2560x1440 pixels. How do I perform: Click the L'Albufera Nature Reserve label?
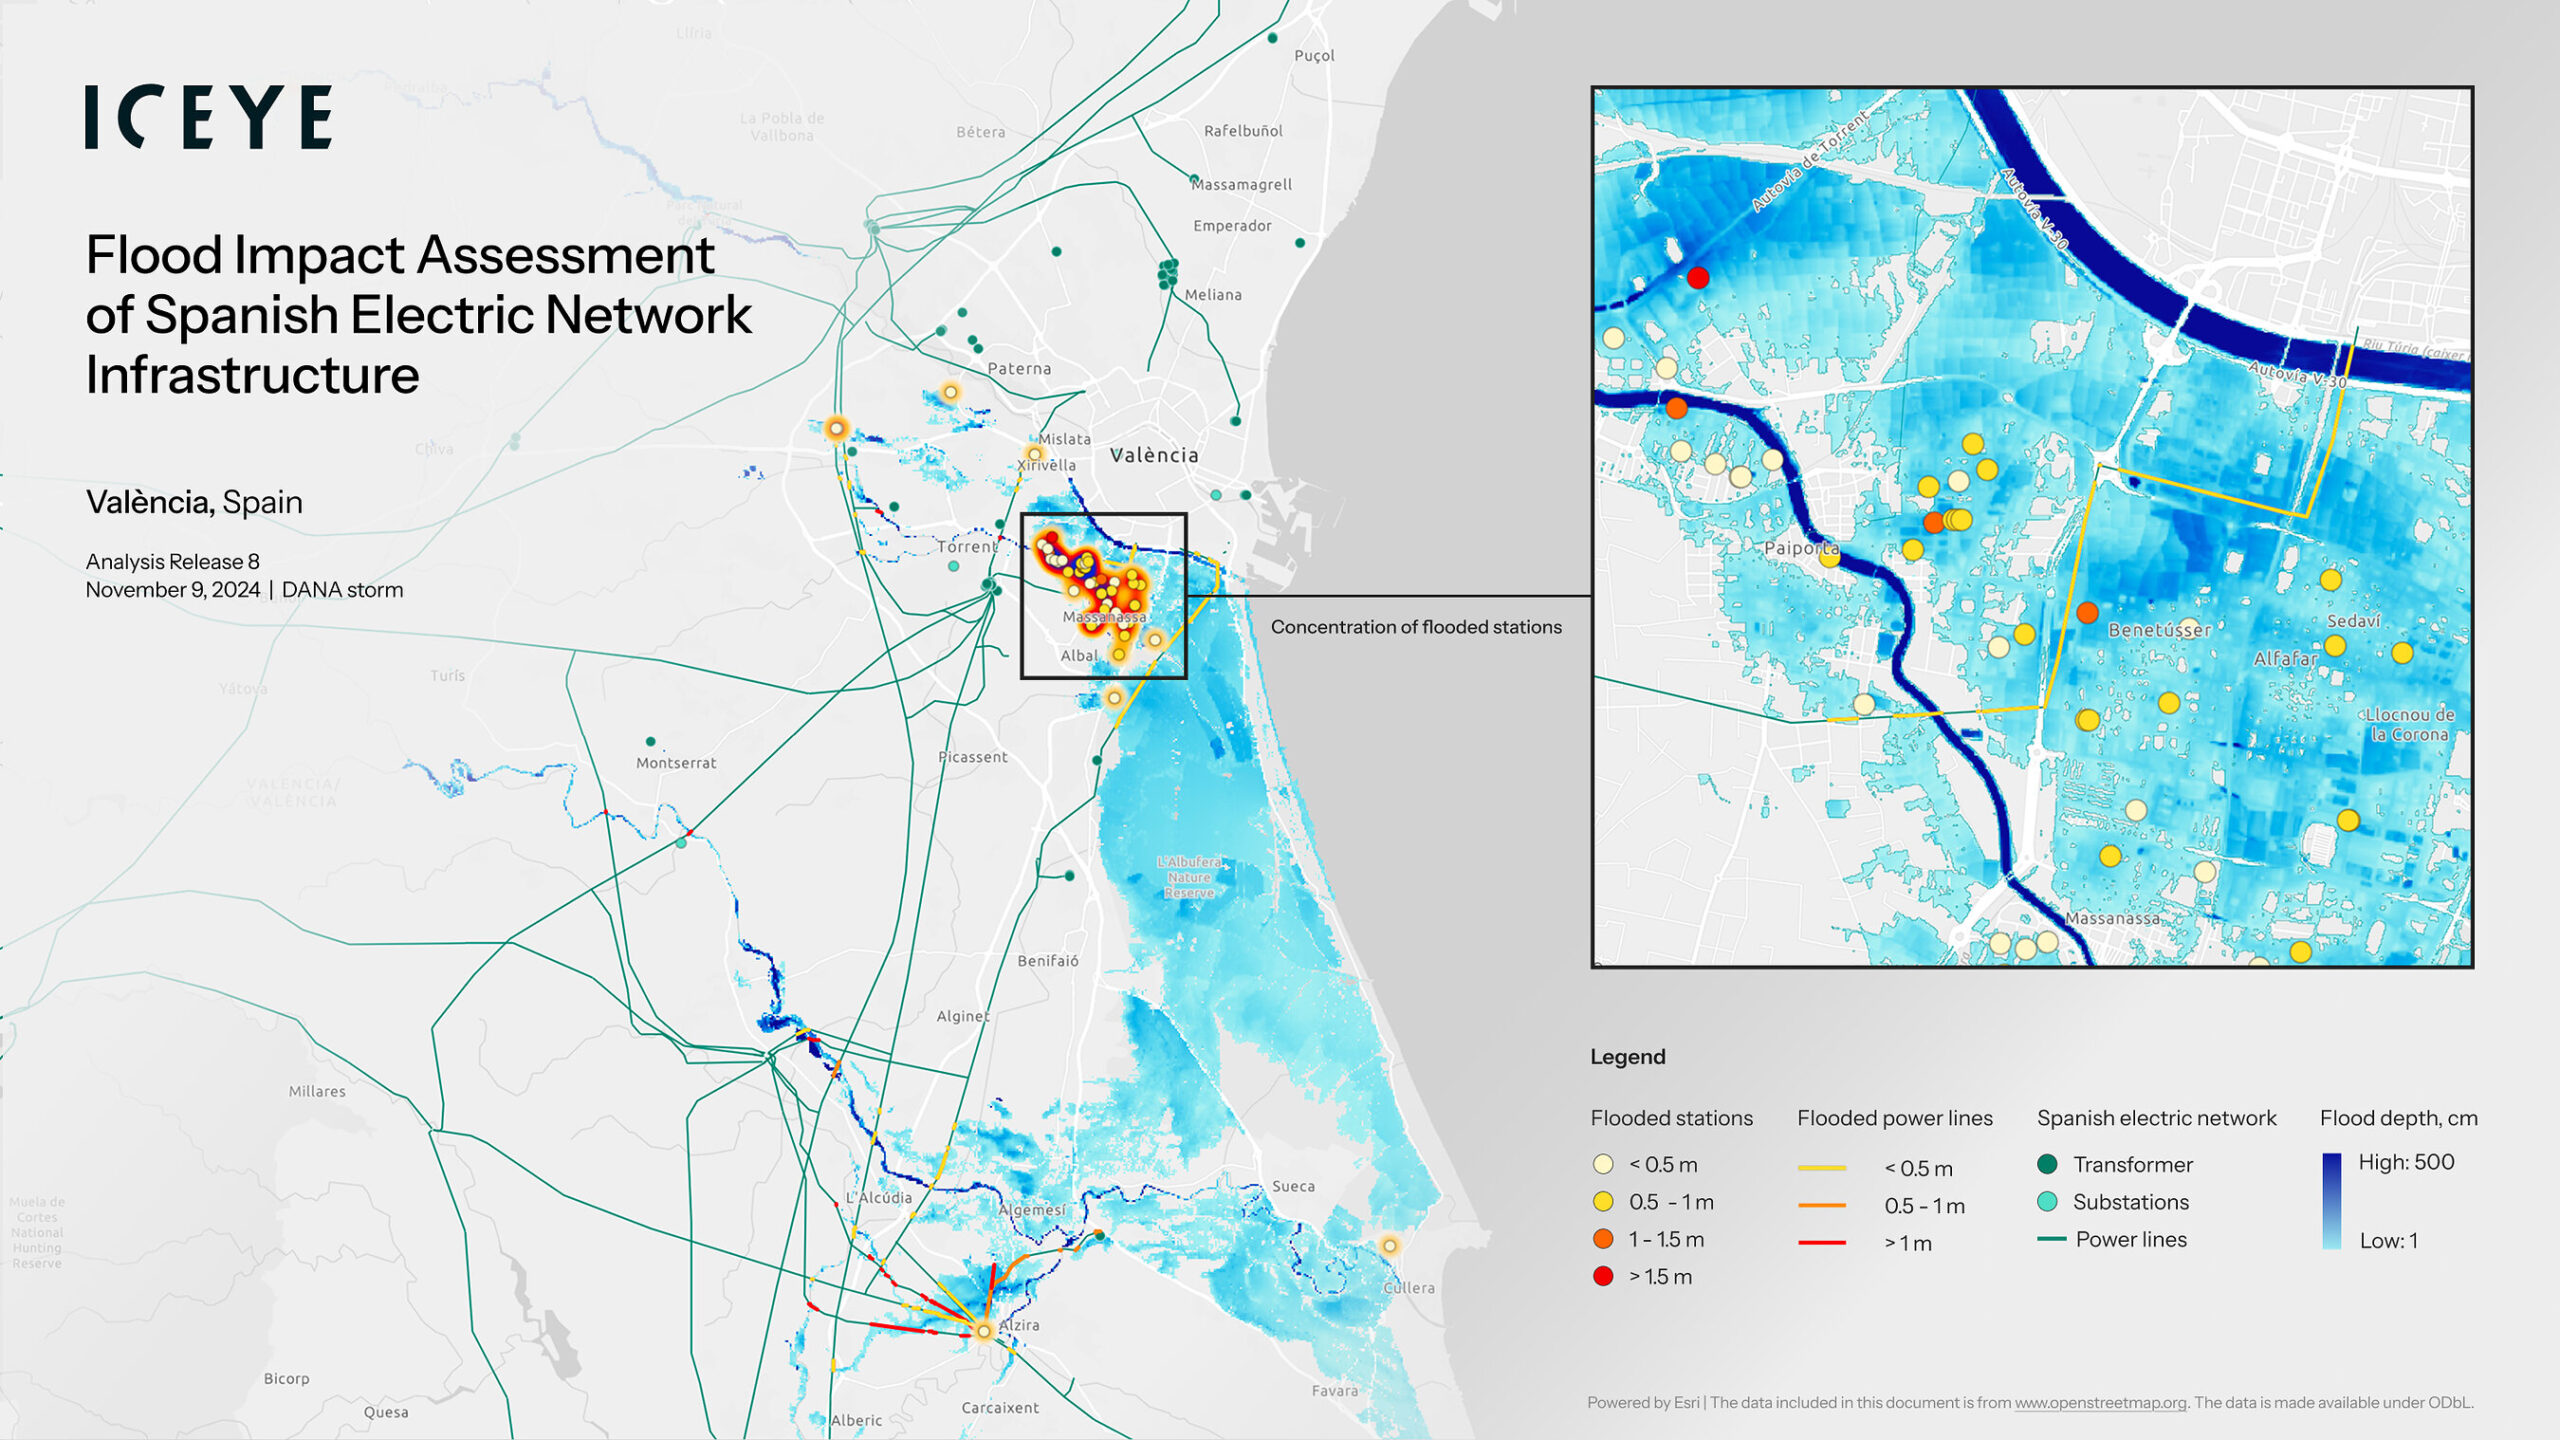click(x=1188, y=877)
